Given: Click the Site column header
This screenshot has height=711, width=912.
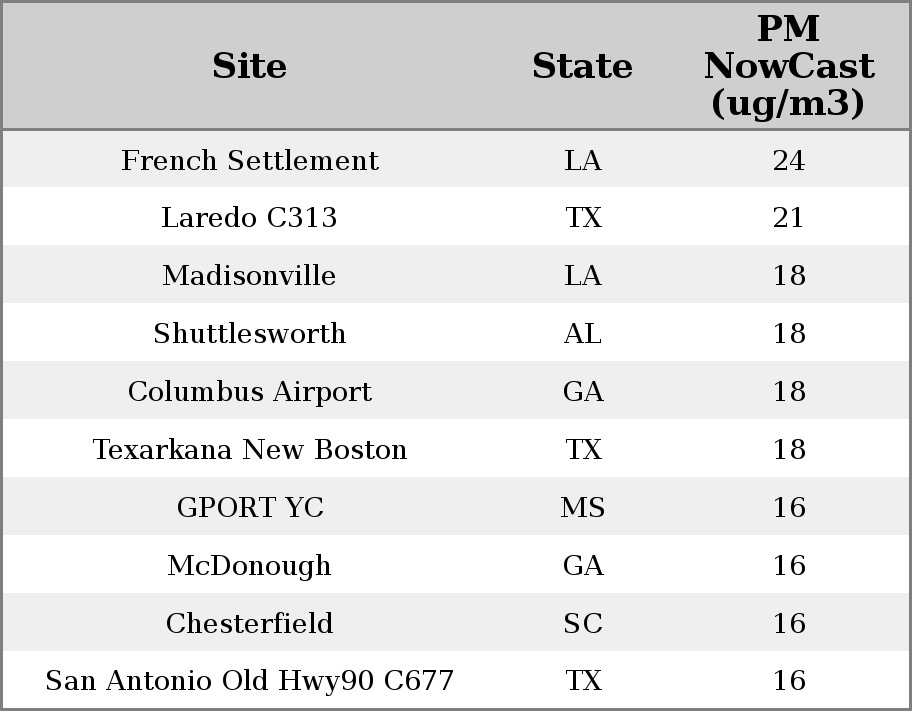Looking at the screenshot, I should pos(250,66).
